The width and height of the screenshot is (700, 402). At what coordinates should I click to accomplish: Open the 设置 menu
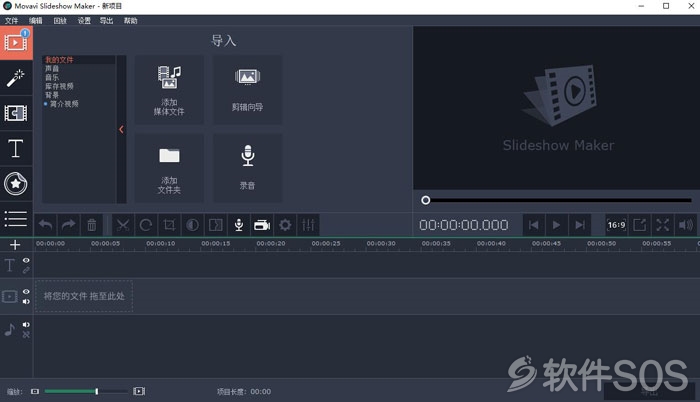(84, 21)
